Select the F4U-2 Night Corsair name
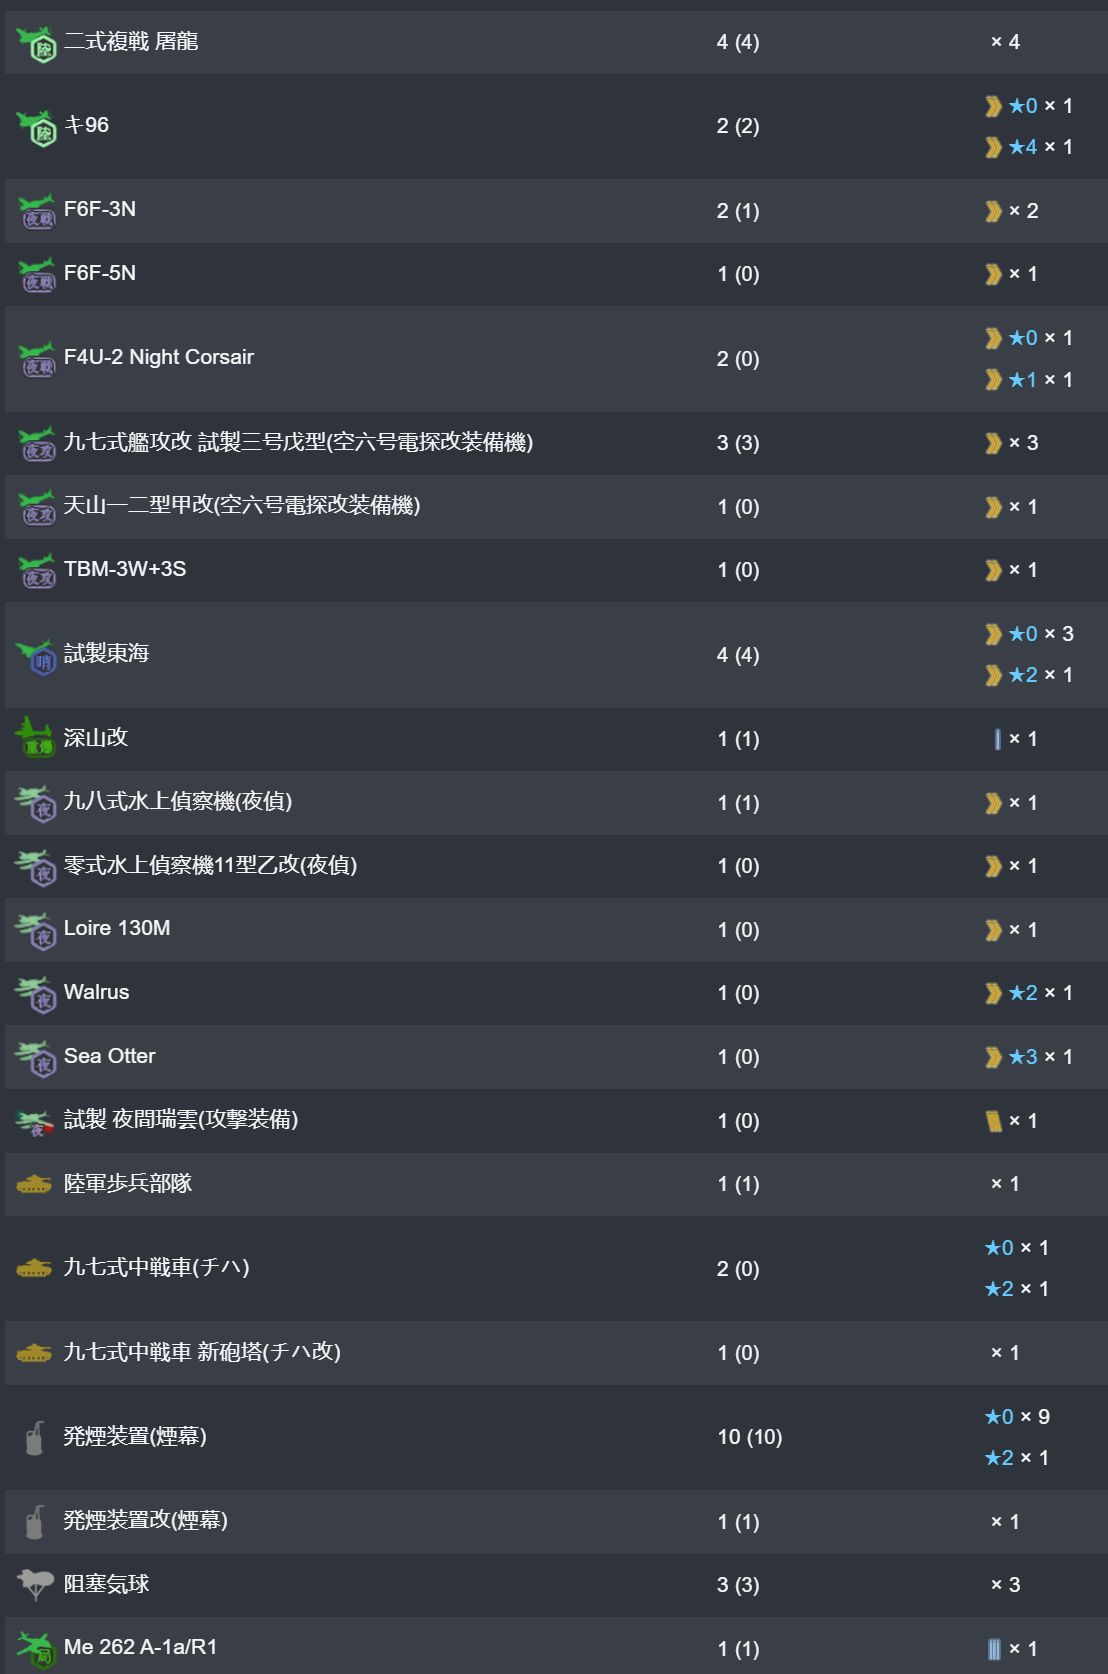The width and height of the screenshot is (1108, 1674). coord(158,357)
